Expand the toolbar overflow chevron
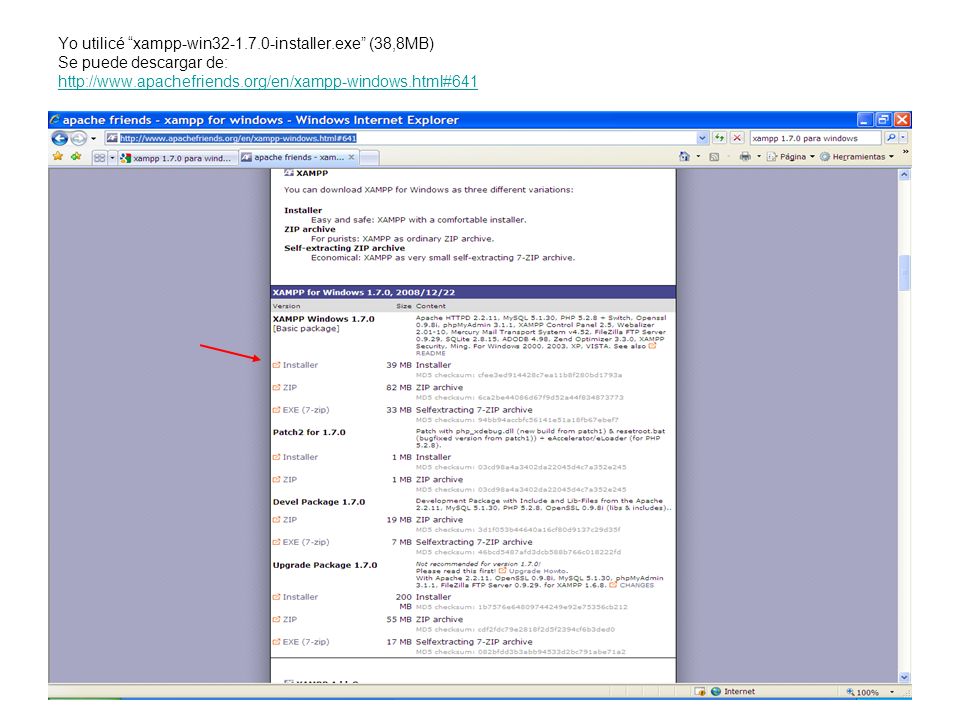Screen dimensions: 960x720 point(905,152)
